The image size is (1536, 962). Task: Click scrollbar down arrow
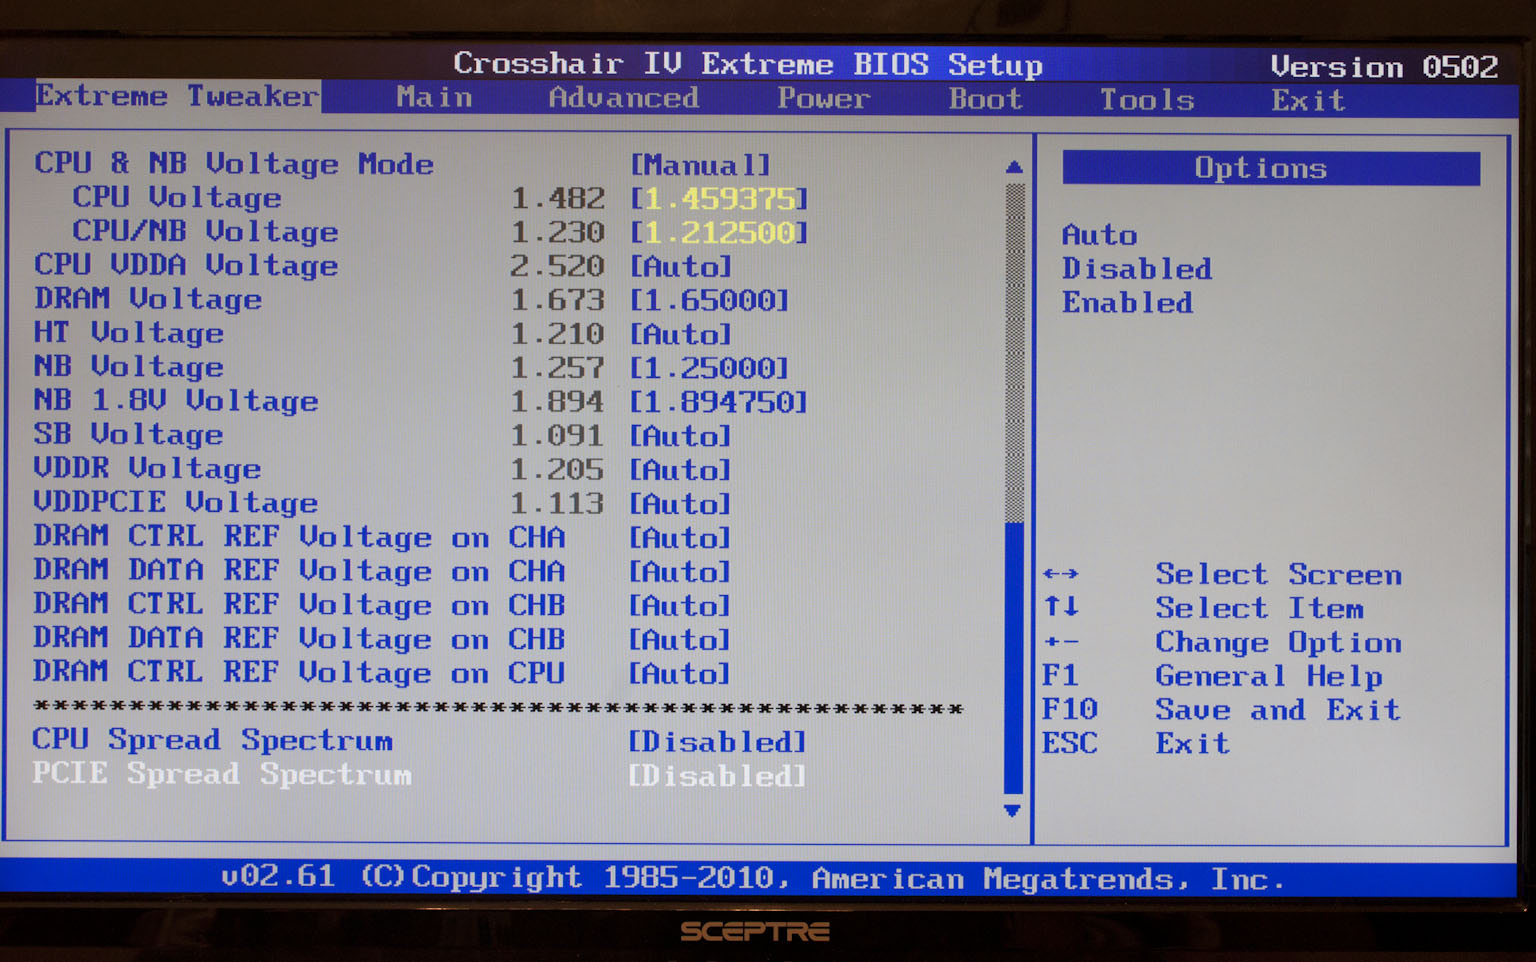1012,810
